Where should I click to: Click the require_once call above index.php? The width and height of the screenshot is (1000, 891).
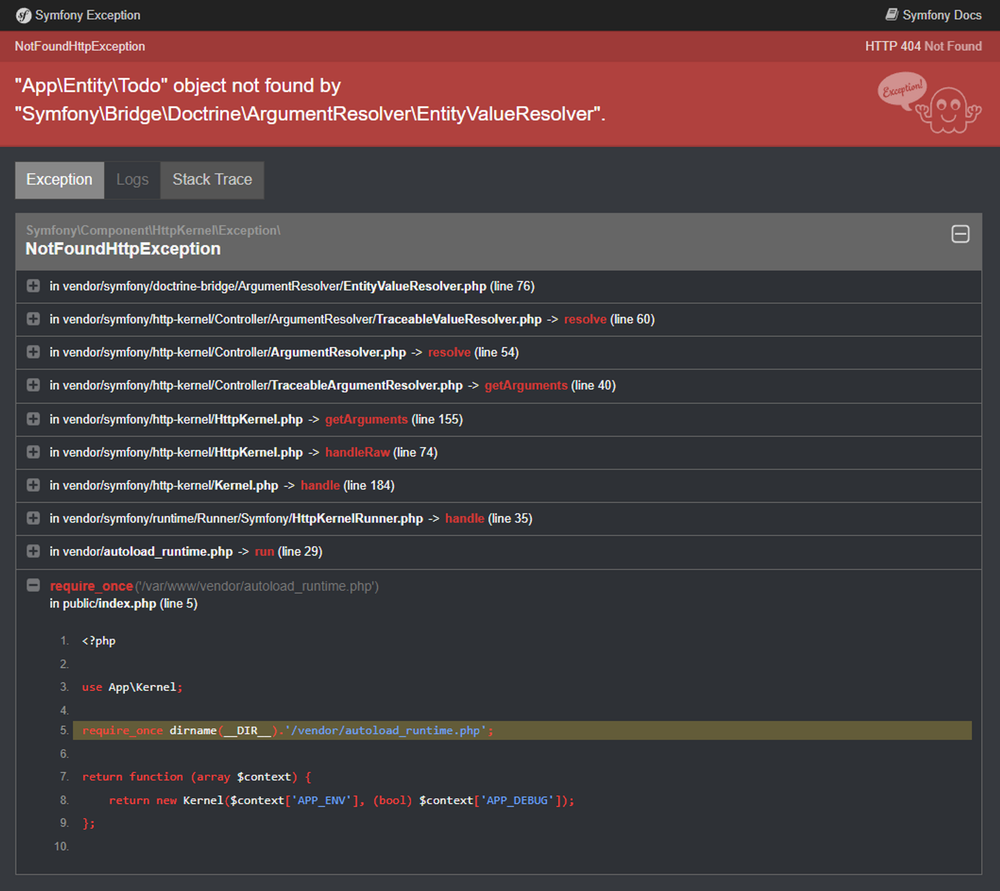[x=92, y=585]
